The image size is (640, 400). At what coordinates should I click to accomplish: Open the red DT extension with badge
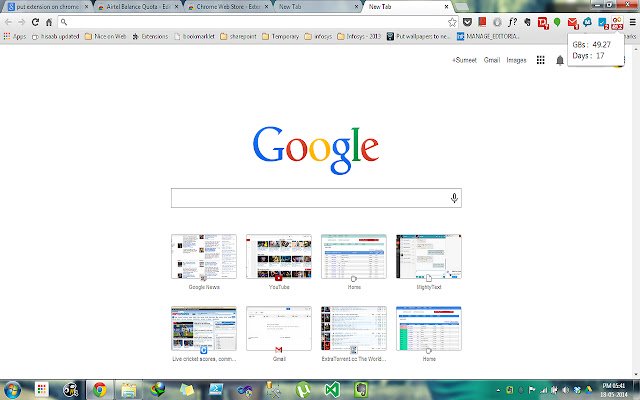pyautogui.click(x=542, y=23)
